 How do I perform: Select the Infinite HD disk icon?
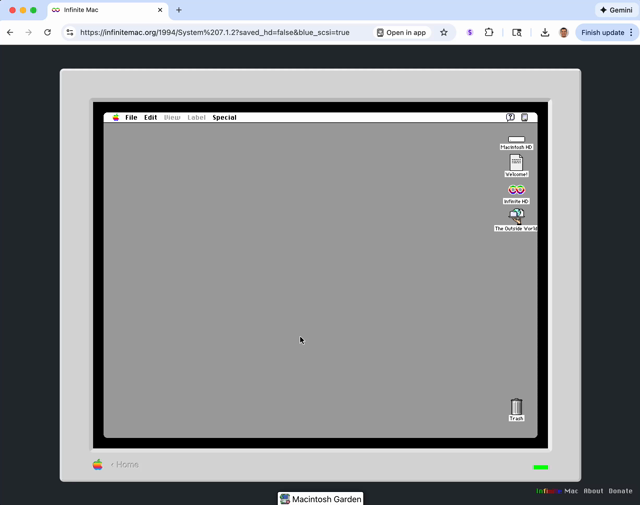pyautogui.click(x=516, y=190)
